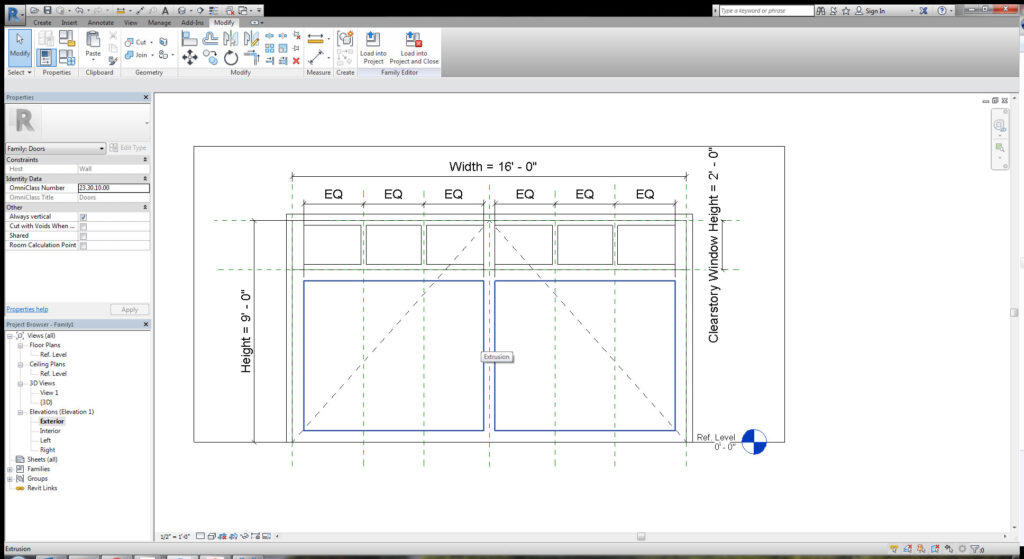The height and width of the screenshot is (559, 1024).
Task: Click the OmniClass Number input field
Action: click(x=113, y=188)
